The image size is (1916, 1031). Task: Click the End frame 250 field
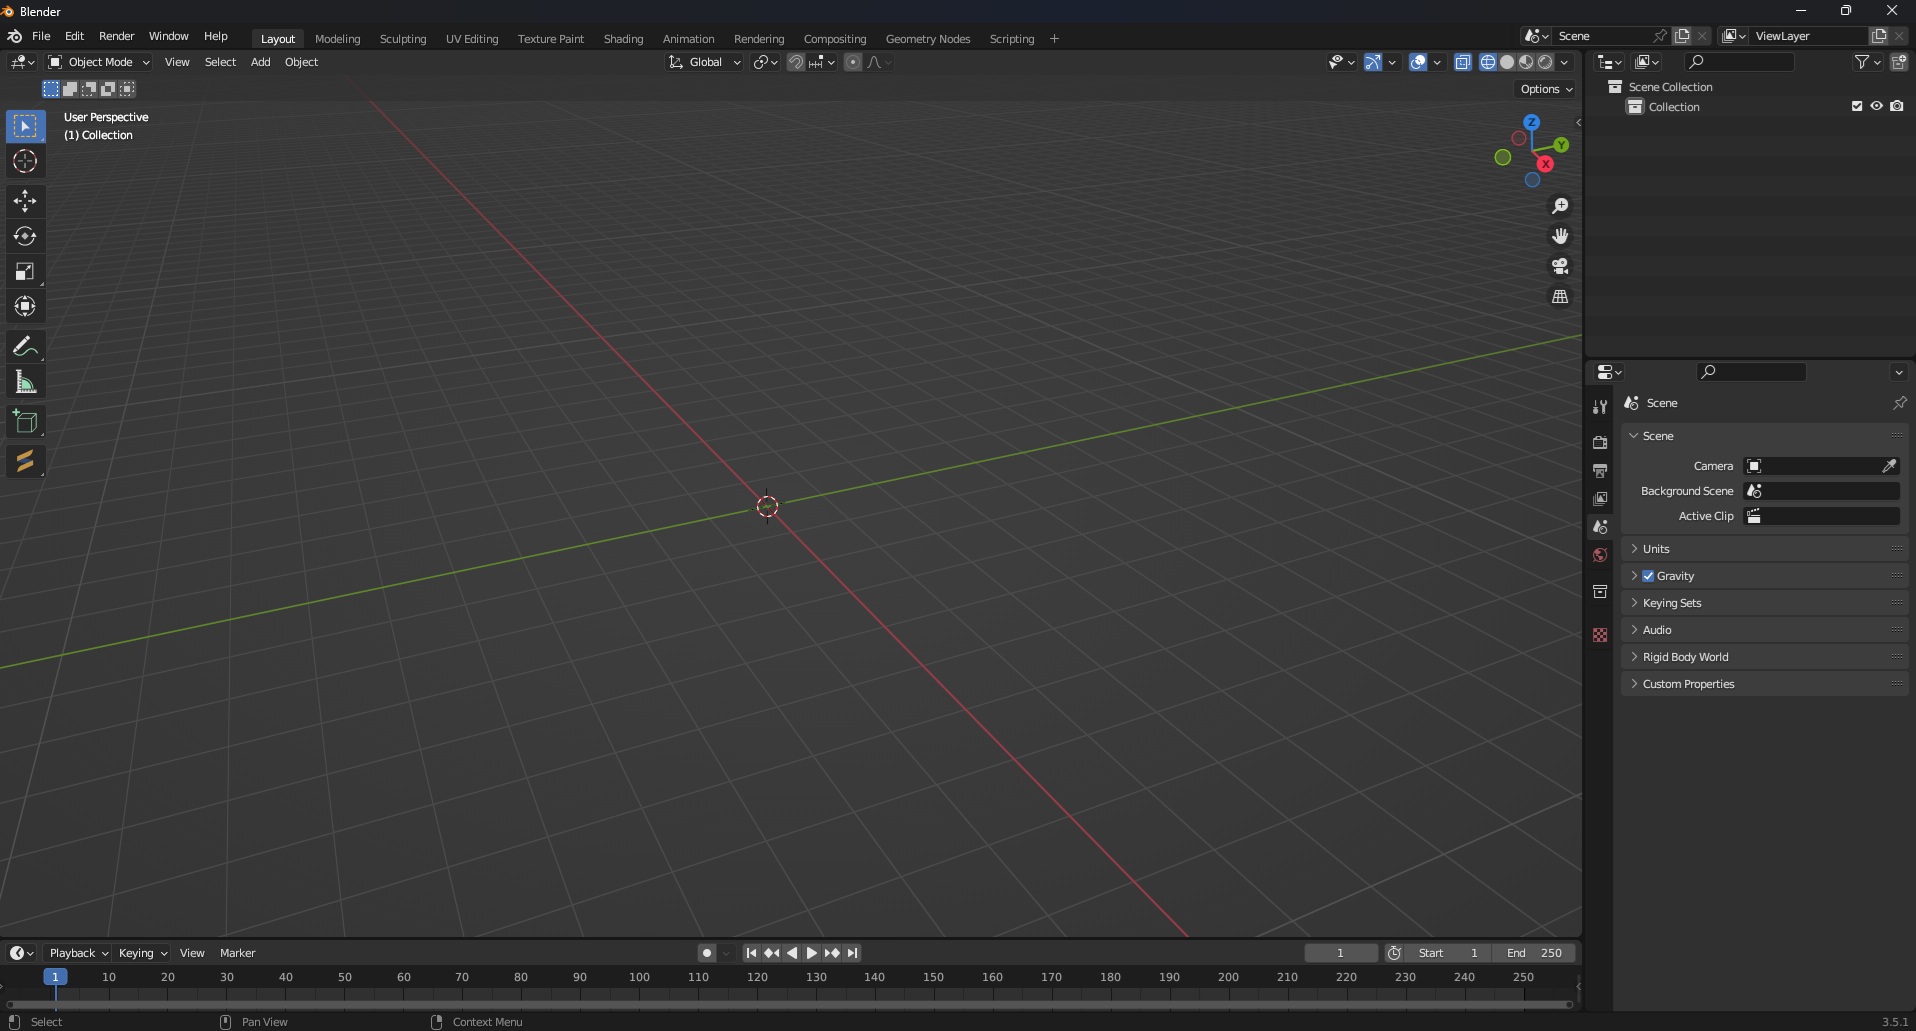1533,953
